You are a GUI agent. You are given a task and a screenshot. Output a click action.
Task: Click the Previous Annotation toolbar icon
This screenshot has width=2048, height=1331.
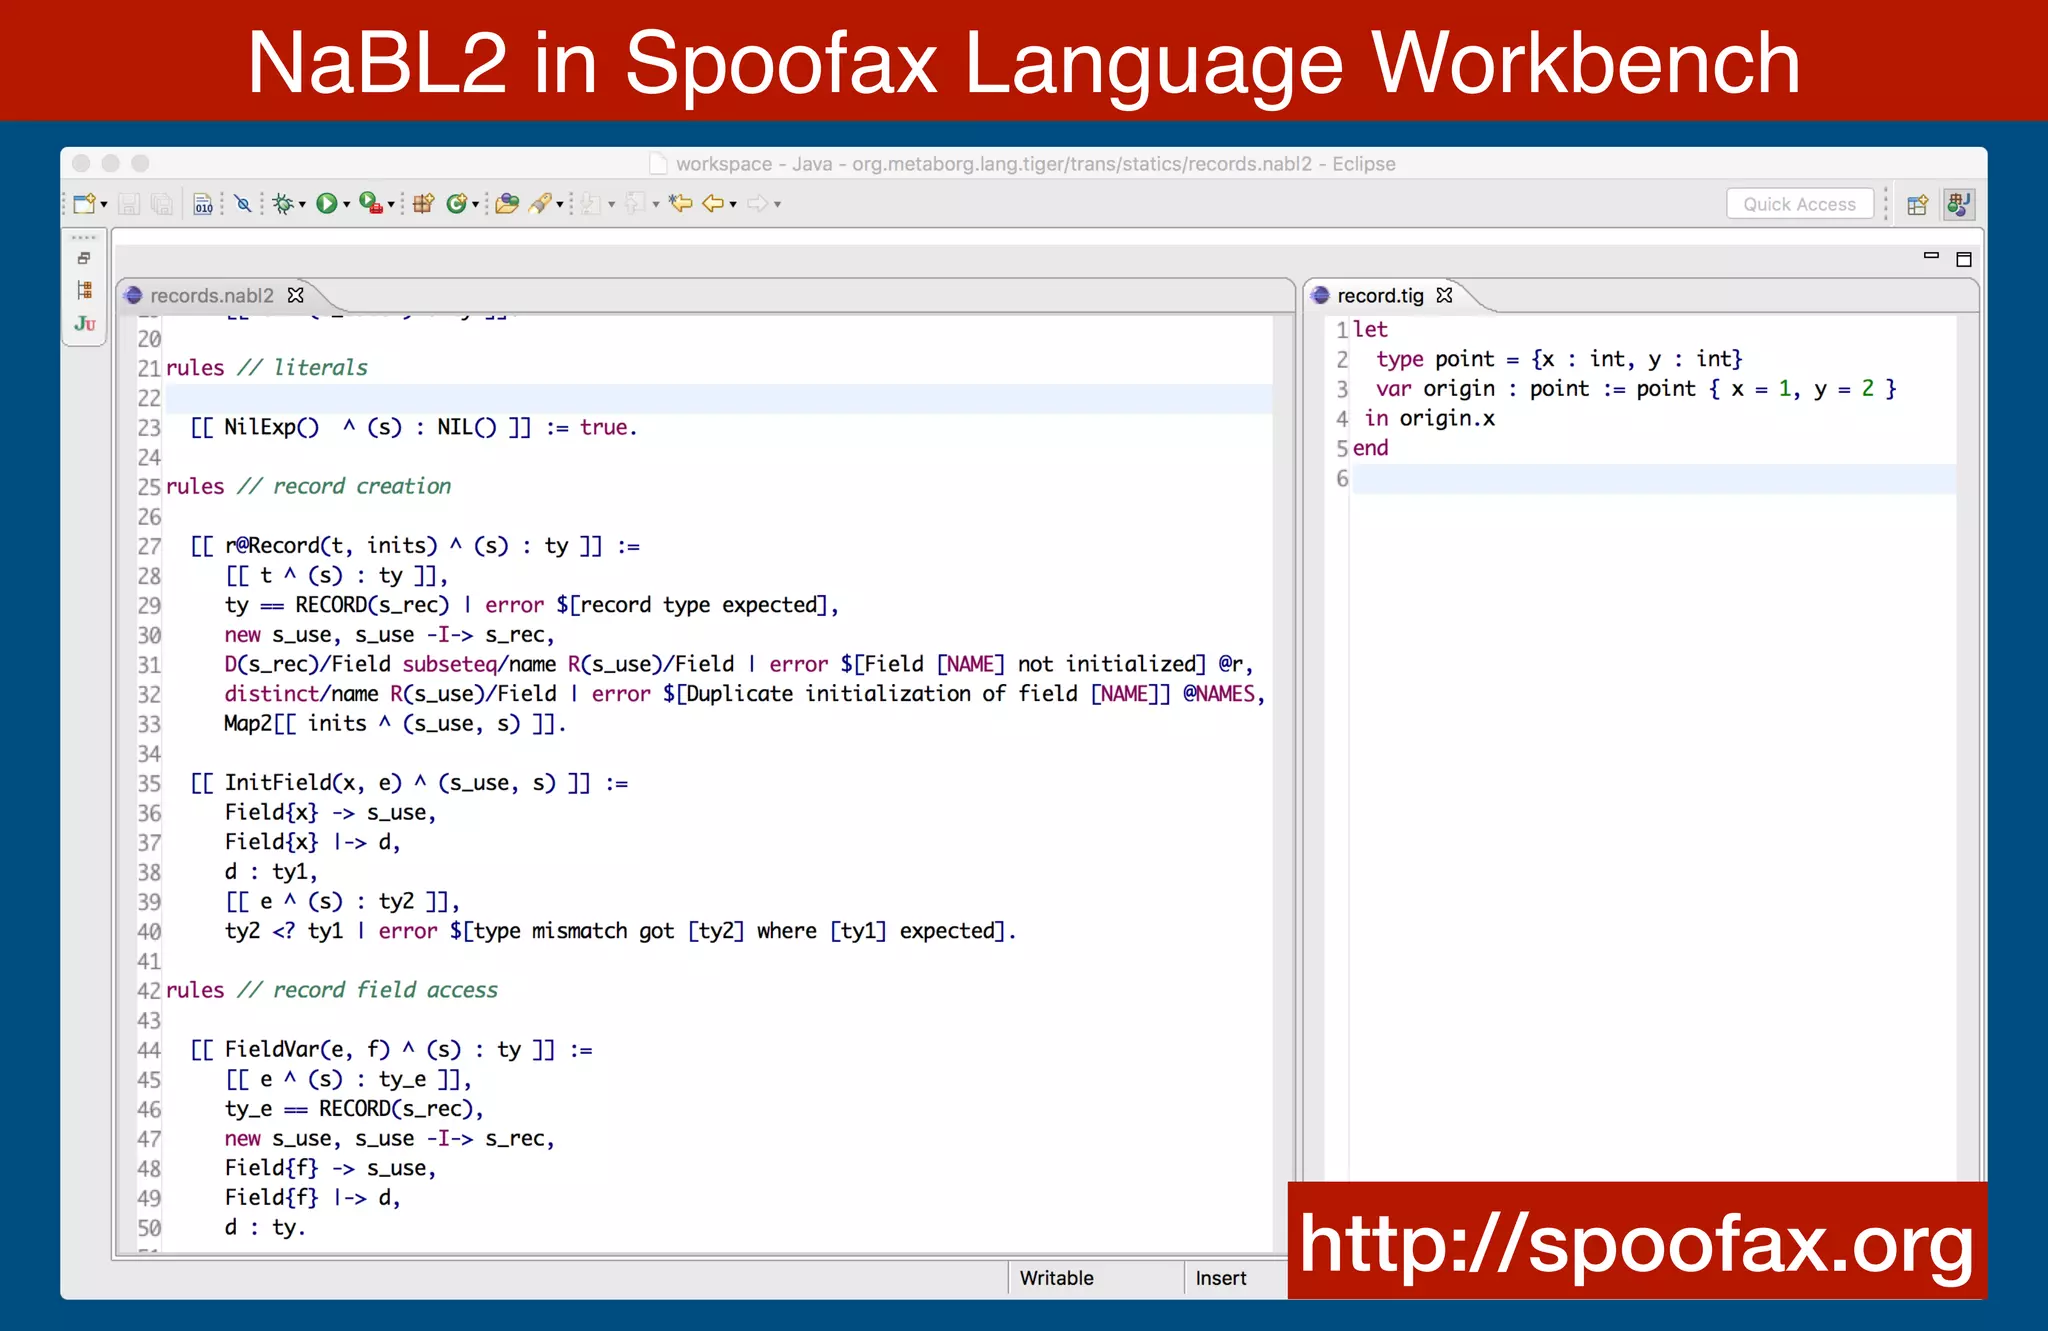[x=635, y=204]
